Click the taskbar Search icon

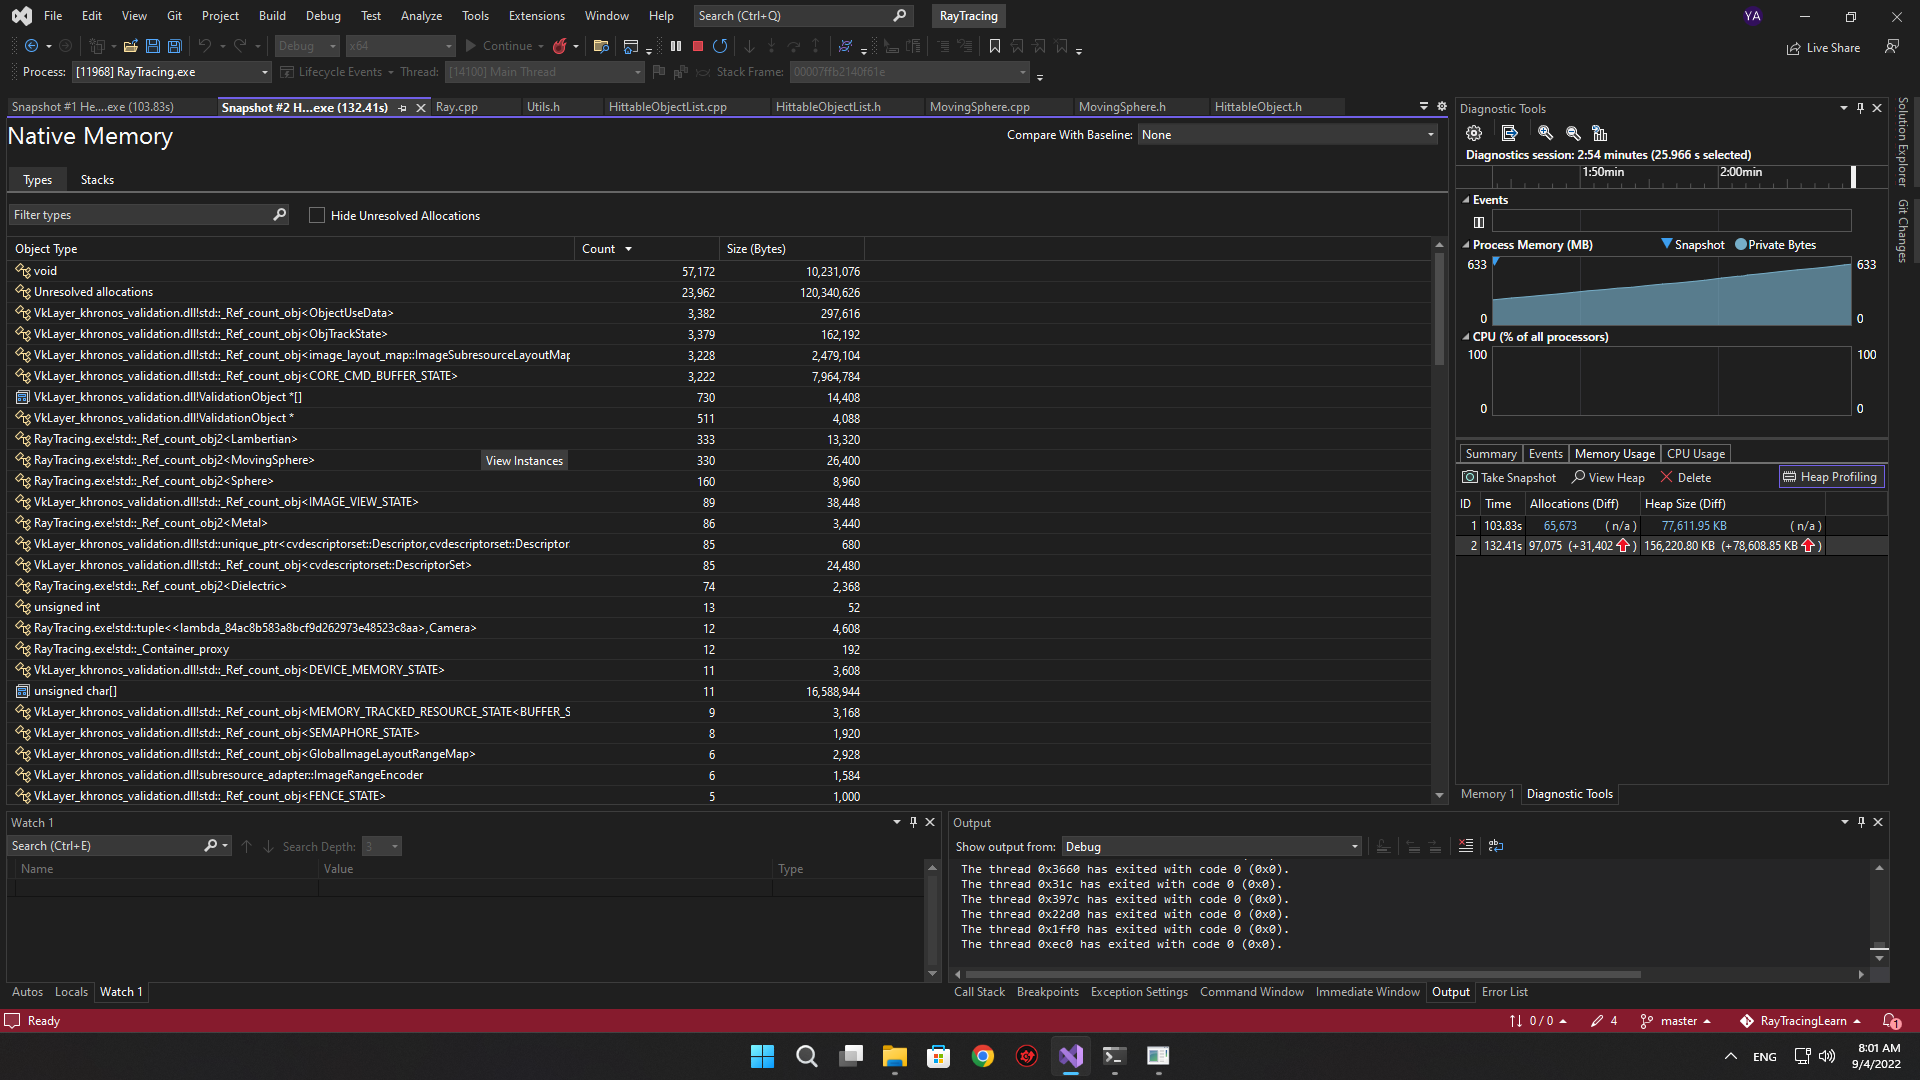coord(806,1056)
